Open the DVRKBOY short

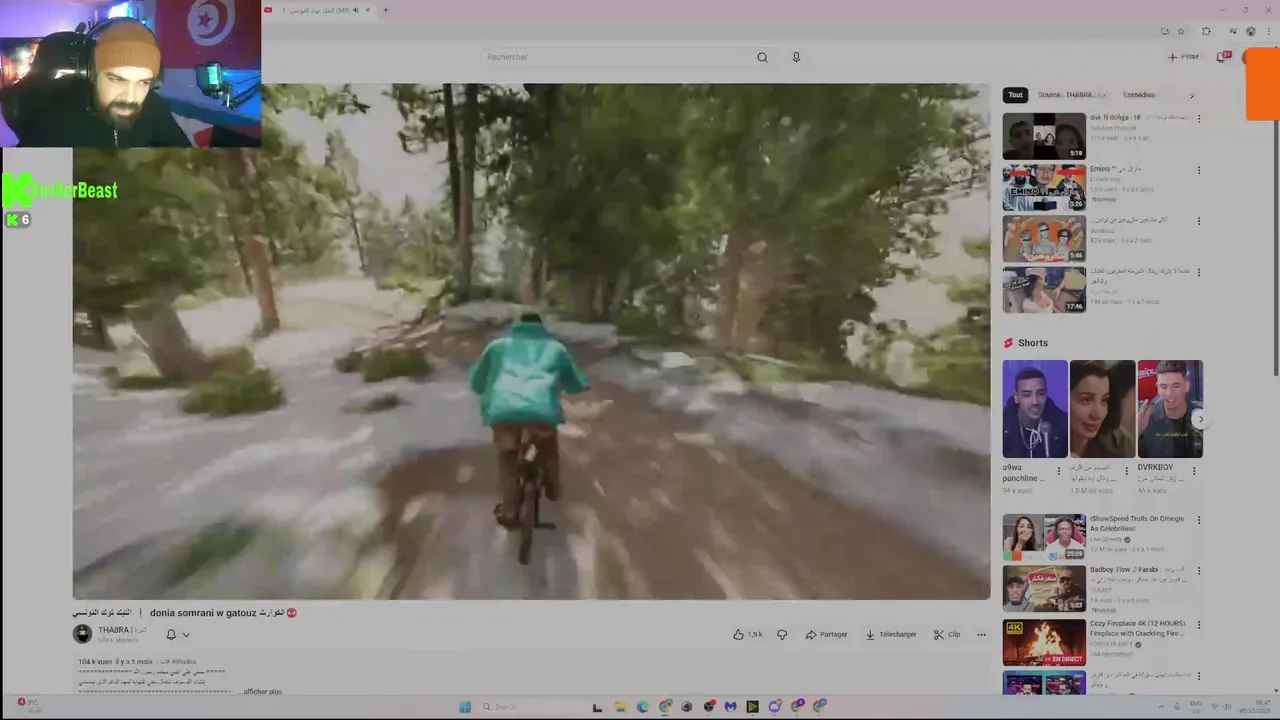tap(1170, 409)
